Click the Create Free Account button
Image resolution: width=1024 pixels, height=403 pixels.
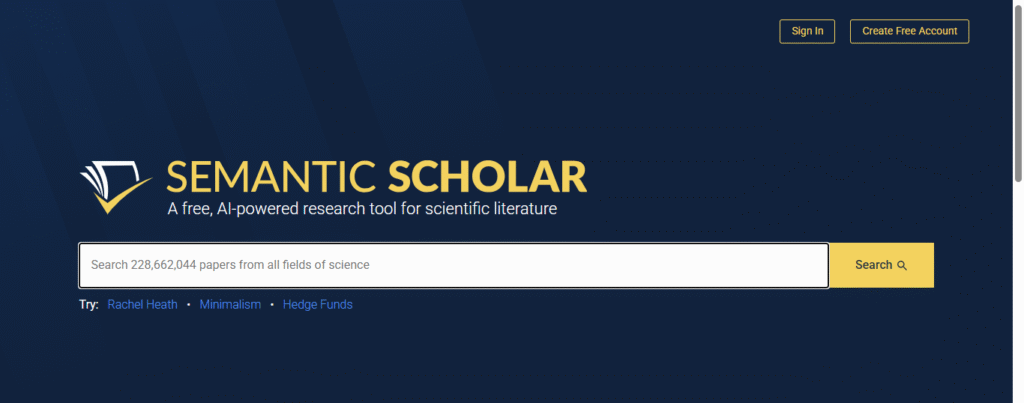(909, 31)
